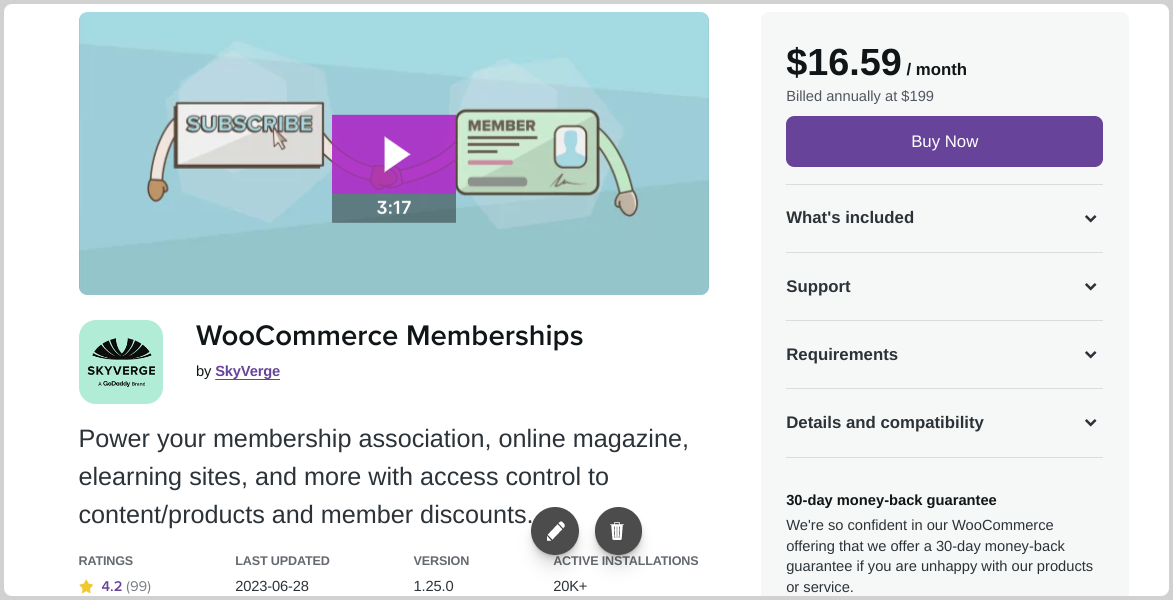Open the SkyVerge author link
1173x600 pixels.
[x=248, y=371]
